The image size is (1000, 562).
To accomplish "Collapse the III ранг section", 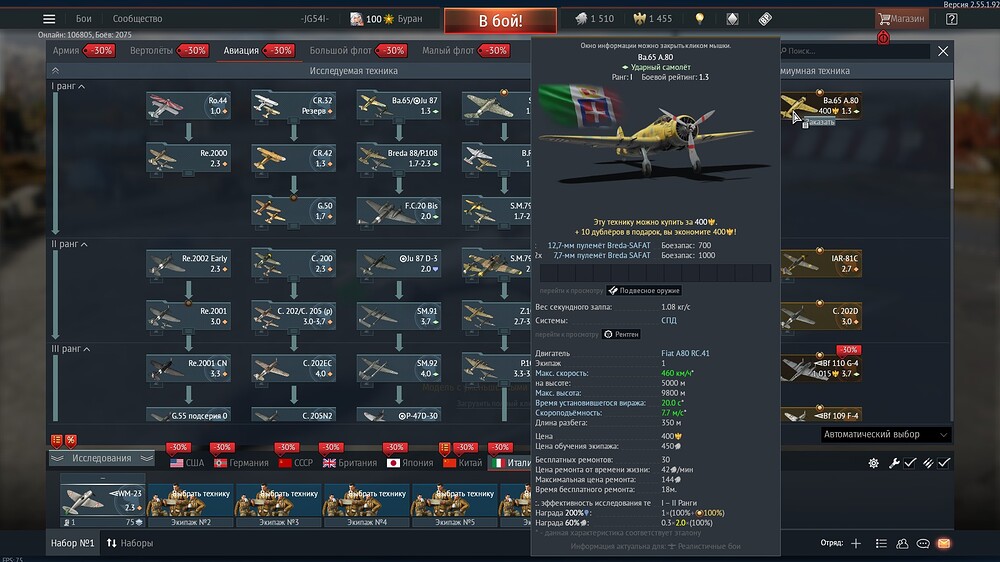I will point(71,349).
